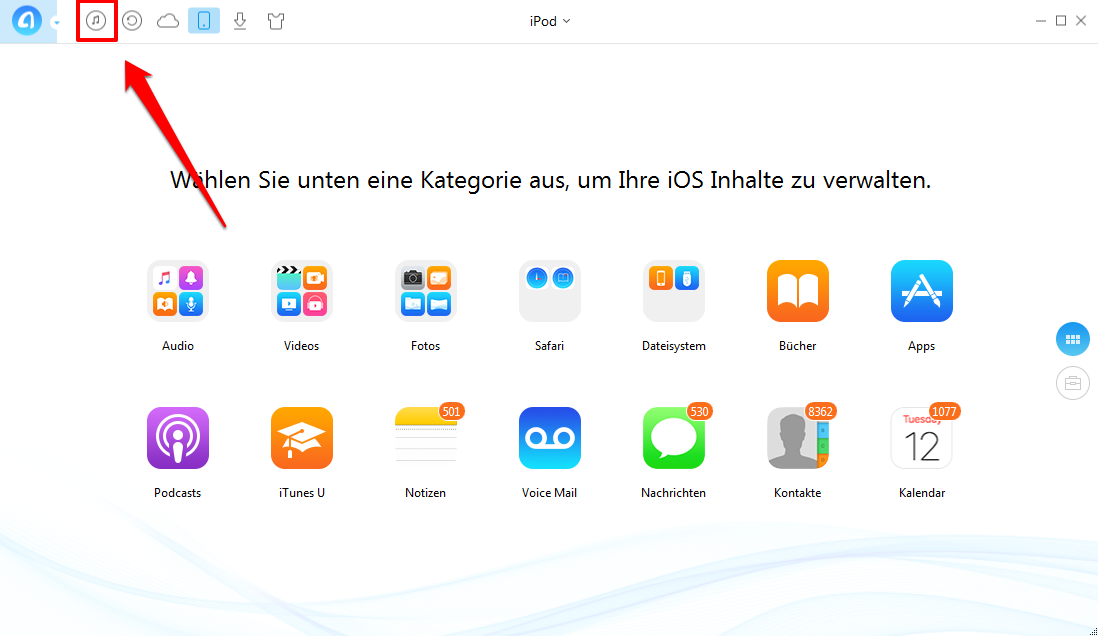1098x636 pixels.
Task: Open the Kalendar category
Action: 922,438
